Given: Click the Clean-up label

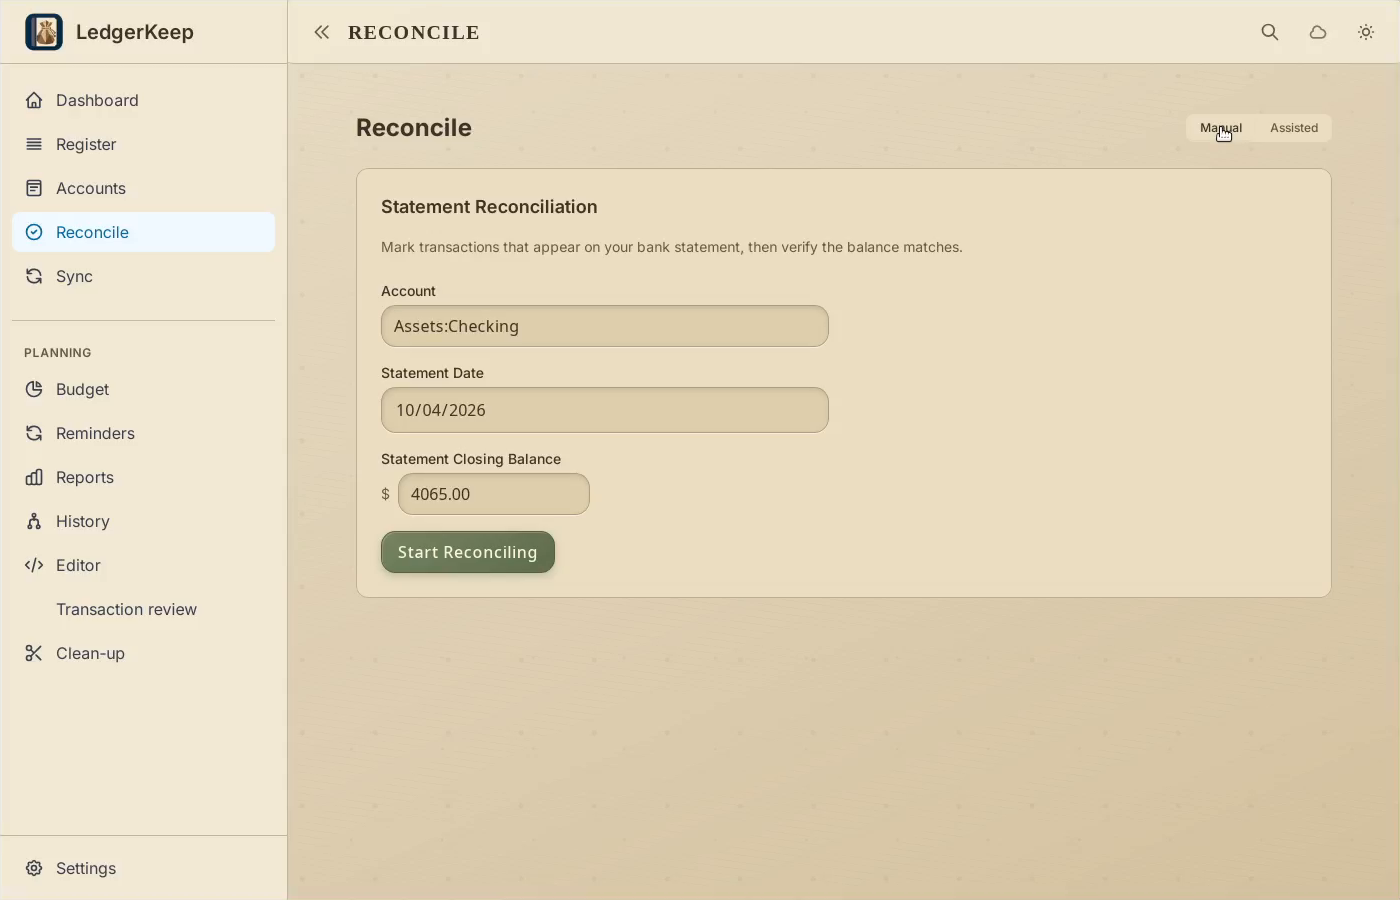Looking at the screenshot, I should pos(90,653).
